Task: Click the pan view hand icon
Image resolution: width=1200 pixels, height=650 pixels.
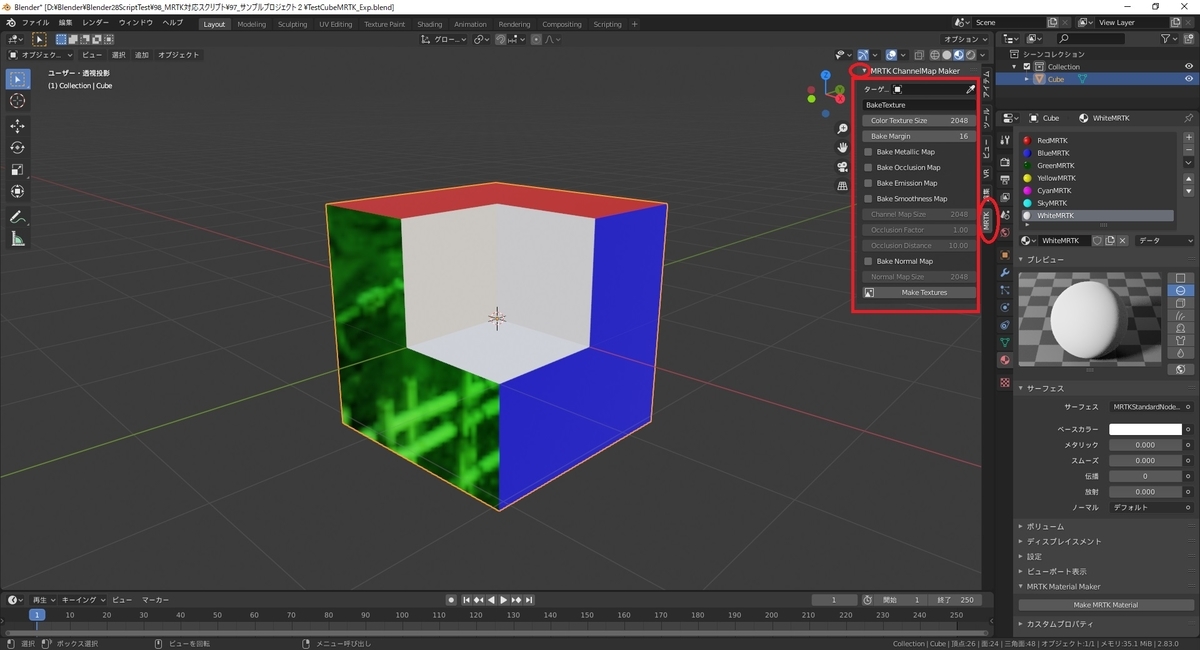Action: point(843,148)
